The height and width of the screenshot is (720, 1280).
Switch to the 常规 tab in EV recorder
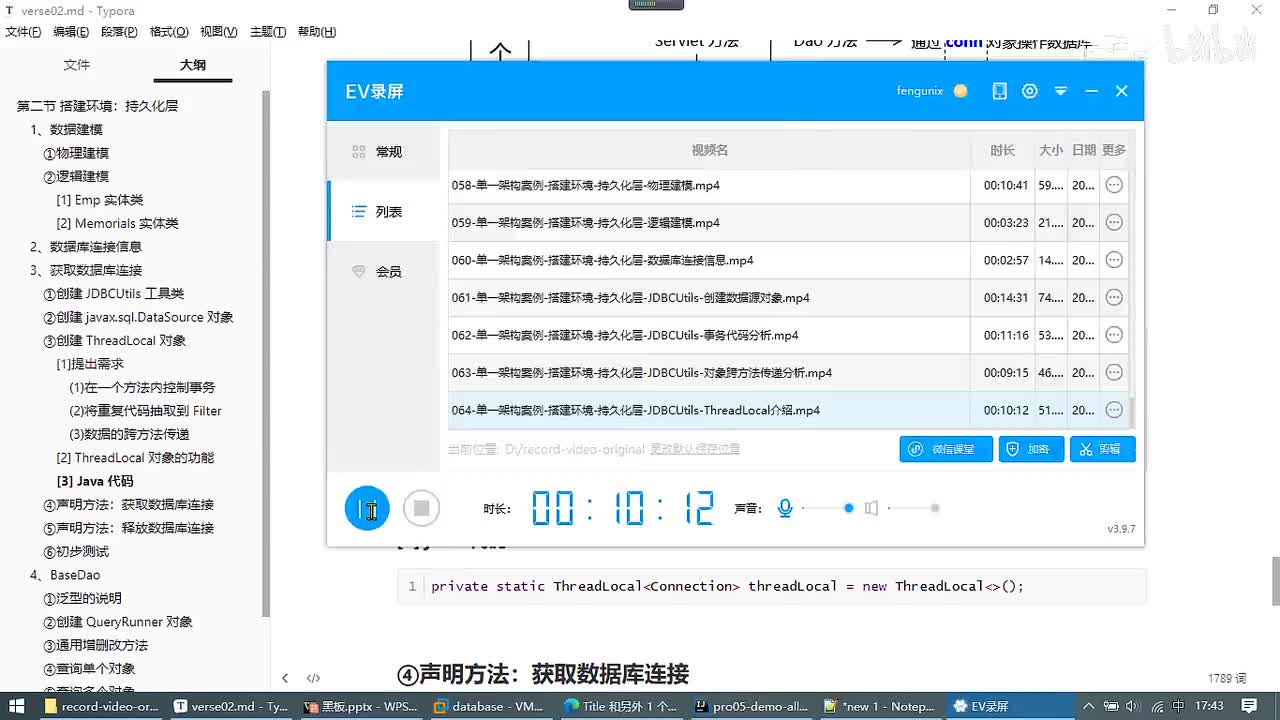[x=384, y=152]
